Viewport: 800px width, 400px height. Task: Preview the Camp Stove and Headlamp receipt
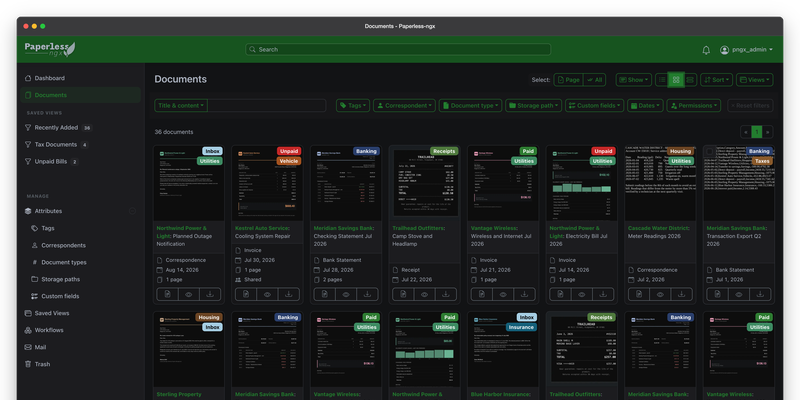[424, 294]
